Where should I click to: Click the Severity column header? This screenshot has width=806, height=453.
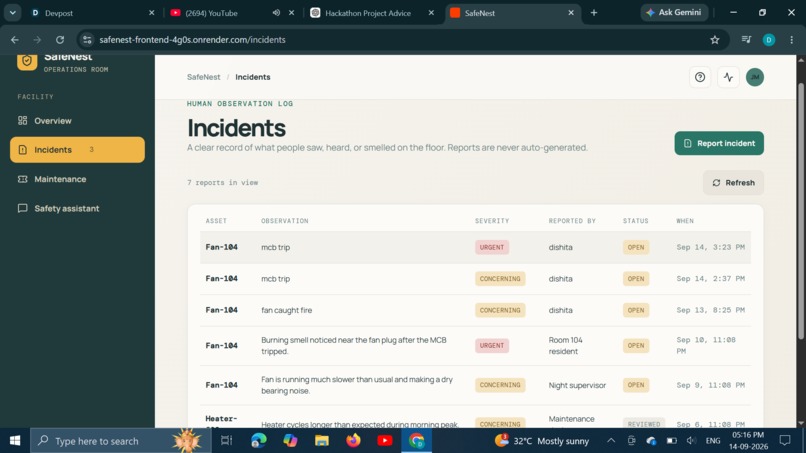tap(492, 221)
